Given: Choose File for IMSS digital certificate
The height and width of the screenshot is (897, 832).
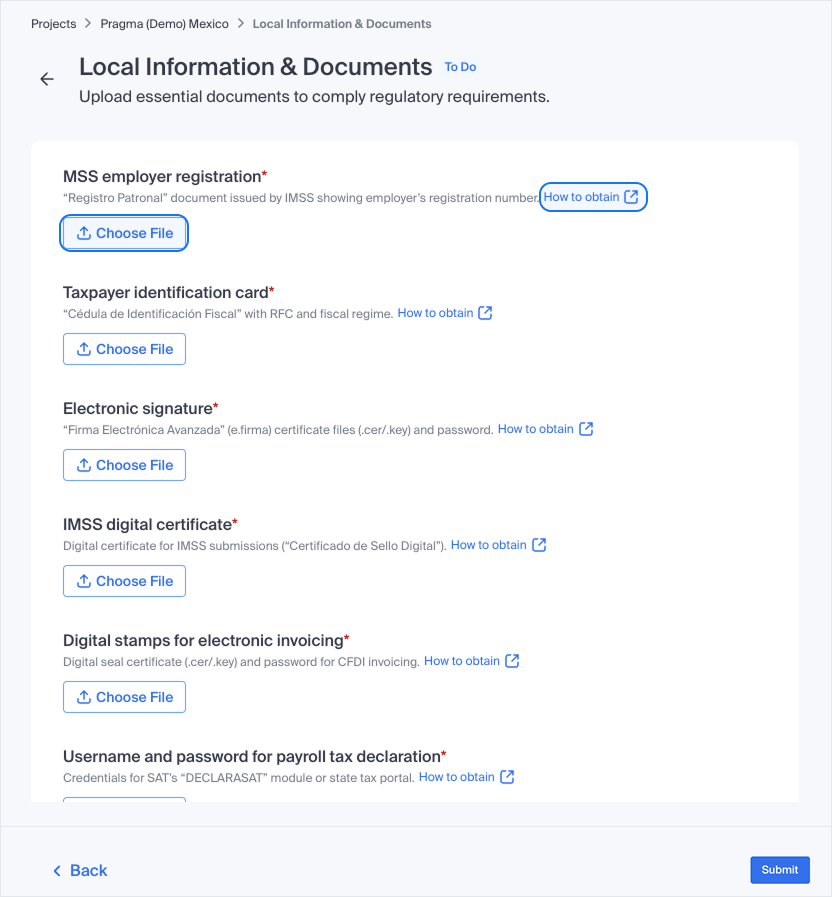Looking at the screenshot, I should (x=124, y=581).
